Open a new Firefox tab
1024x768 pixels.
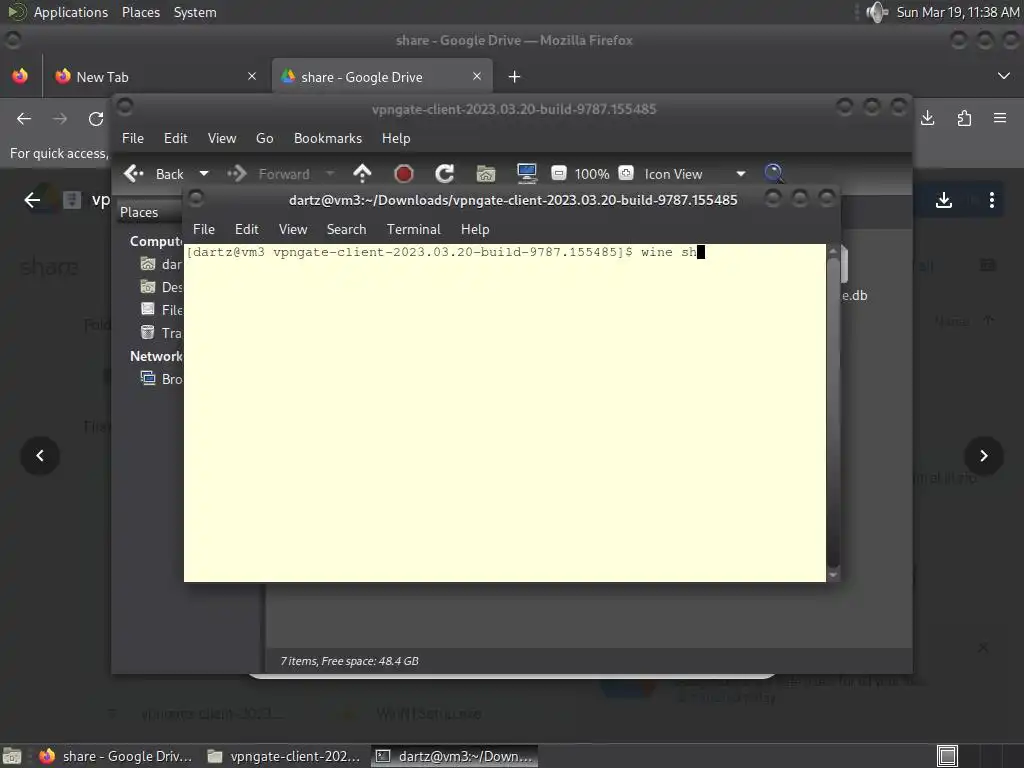[x=515, y=77]
